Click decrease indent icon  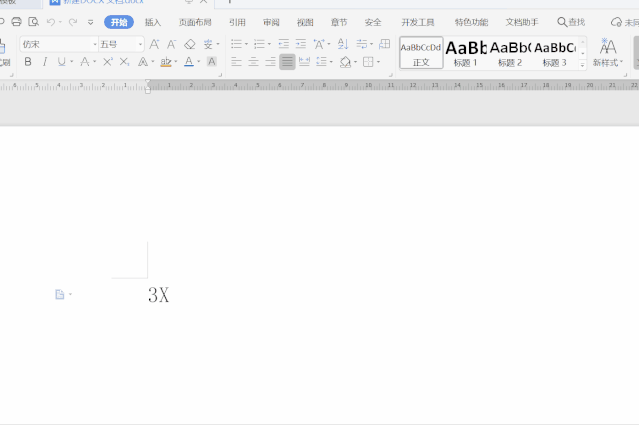pyautogui.click(x=284, y=44)
